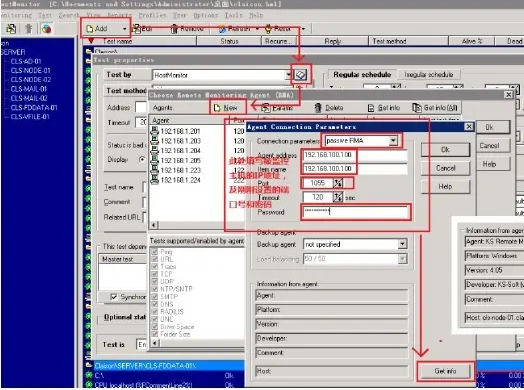Screen dimensions: 524x390
Task: Click Help in Agent Connection Parameters dialog
Action: pos(445,186)
